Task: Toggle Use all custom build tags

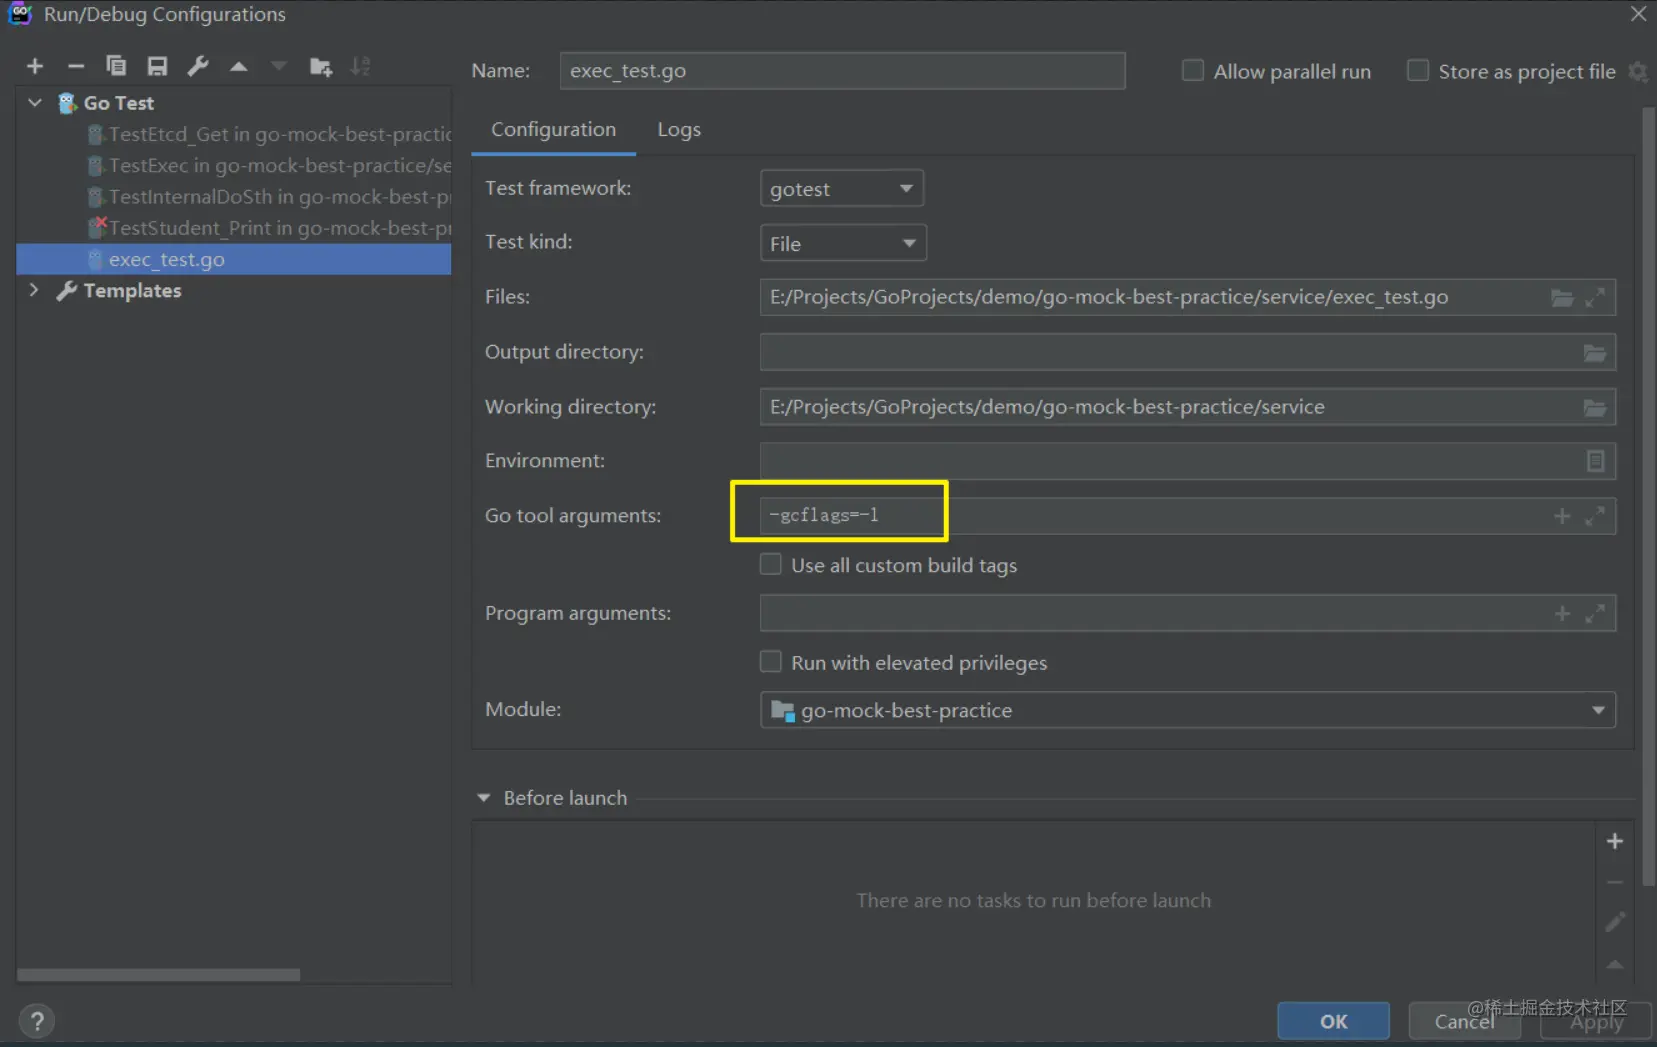Action: coord(771,565)
